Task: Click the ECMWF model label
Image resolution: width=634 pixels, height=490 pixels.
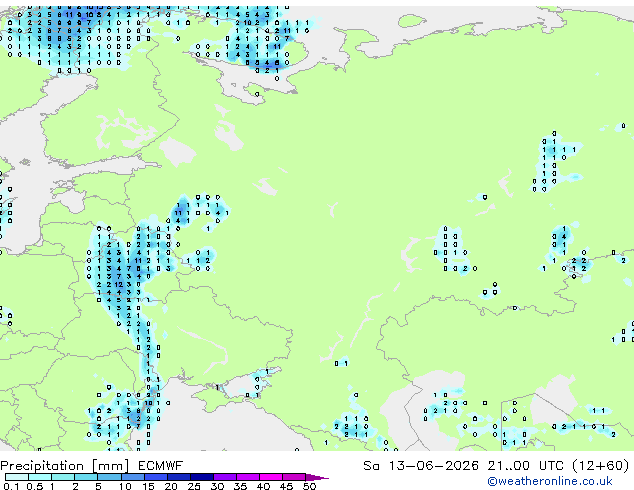Action: pyautogui.click(x=161, y=466)
